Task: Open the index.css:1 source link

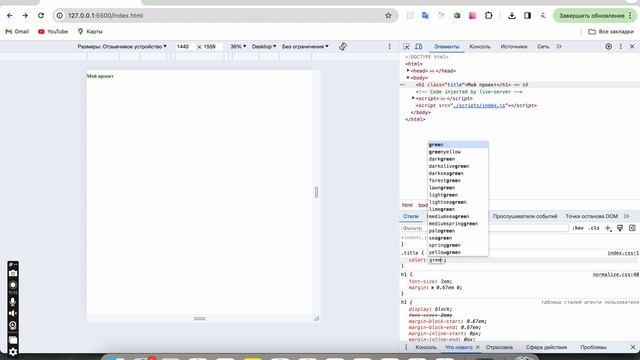Action: [623, 253]
